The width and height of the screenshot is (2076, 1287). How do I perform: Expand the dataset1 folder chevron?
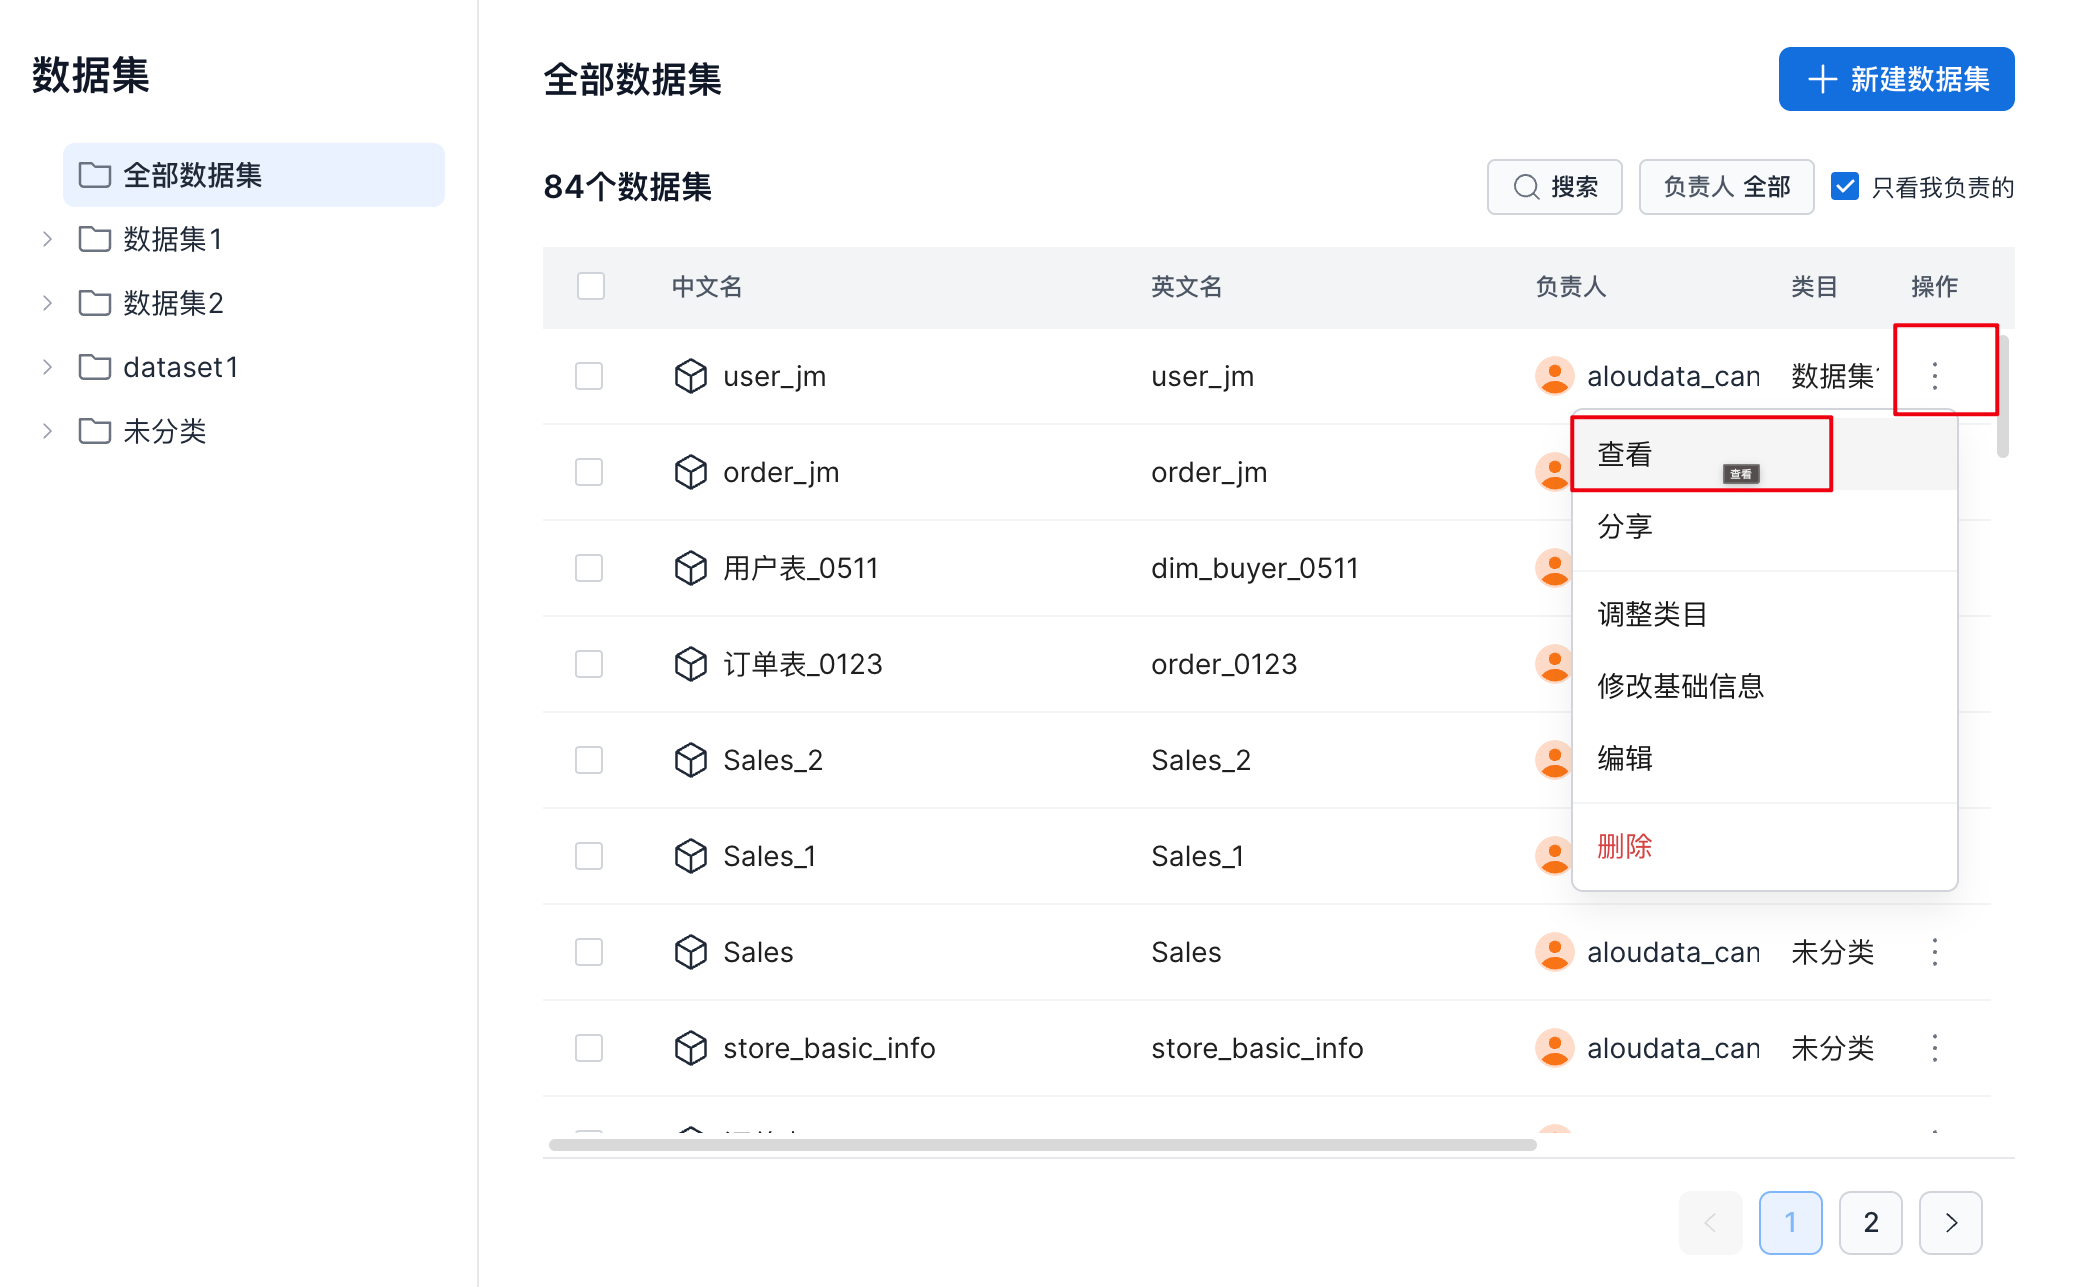pyautogui.click(x=47, y=367)
